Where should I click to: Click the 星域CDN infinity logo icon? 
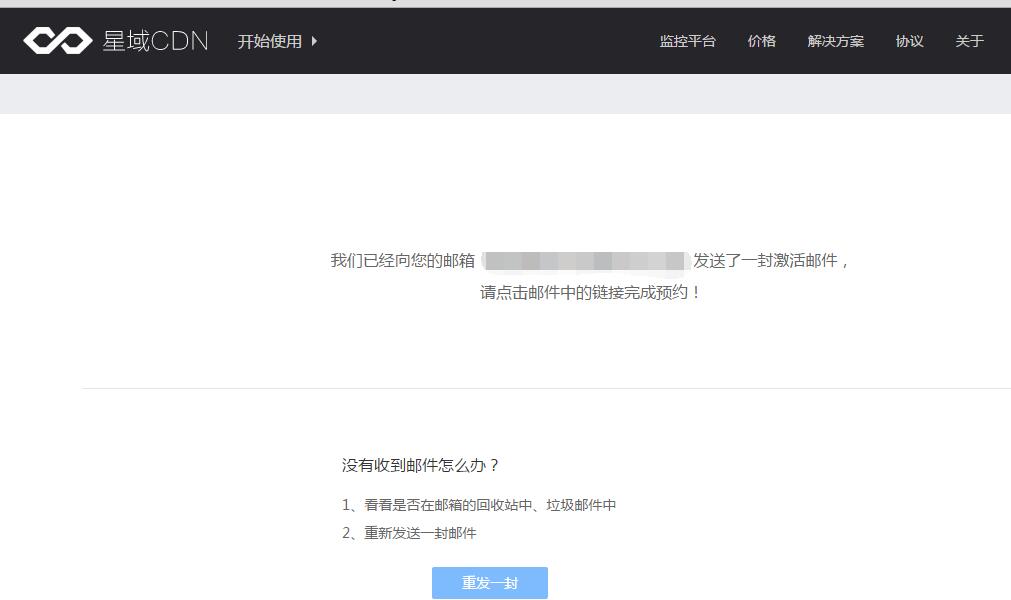point(57,41)
